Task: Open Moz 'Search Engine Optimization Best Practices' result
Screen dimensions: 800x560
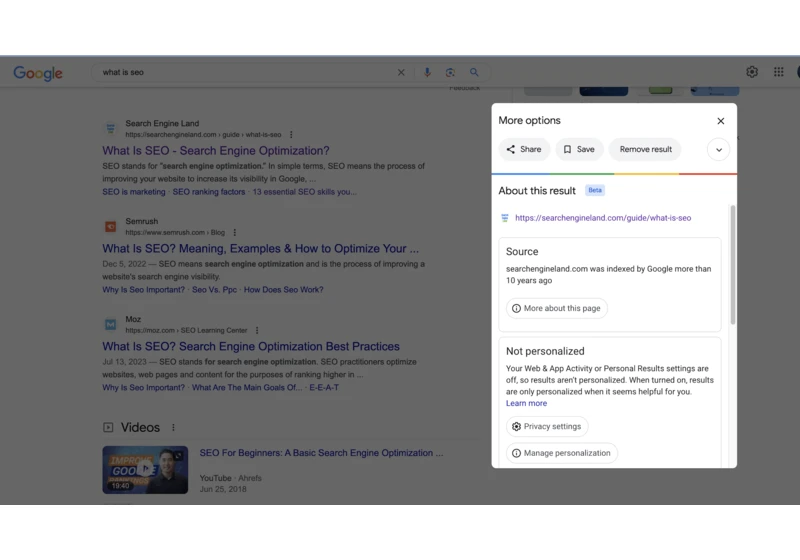Action: pyautogui.click(x=251, y=347)
